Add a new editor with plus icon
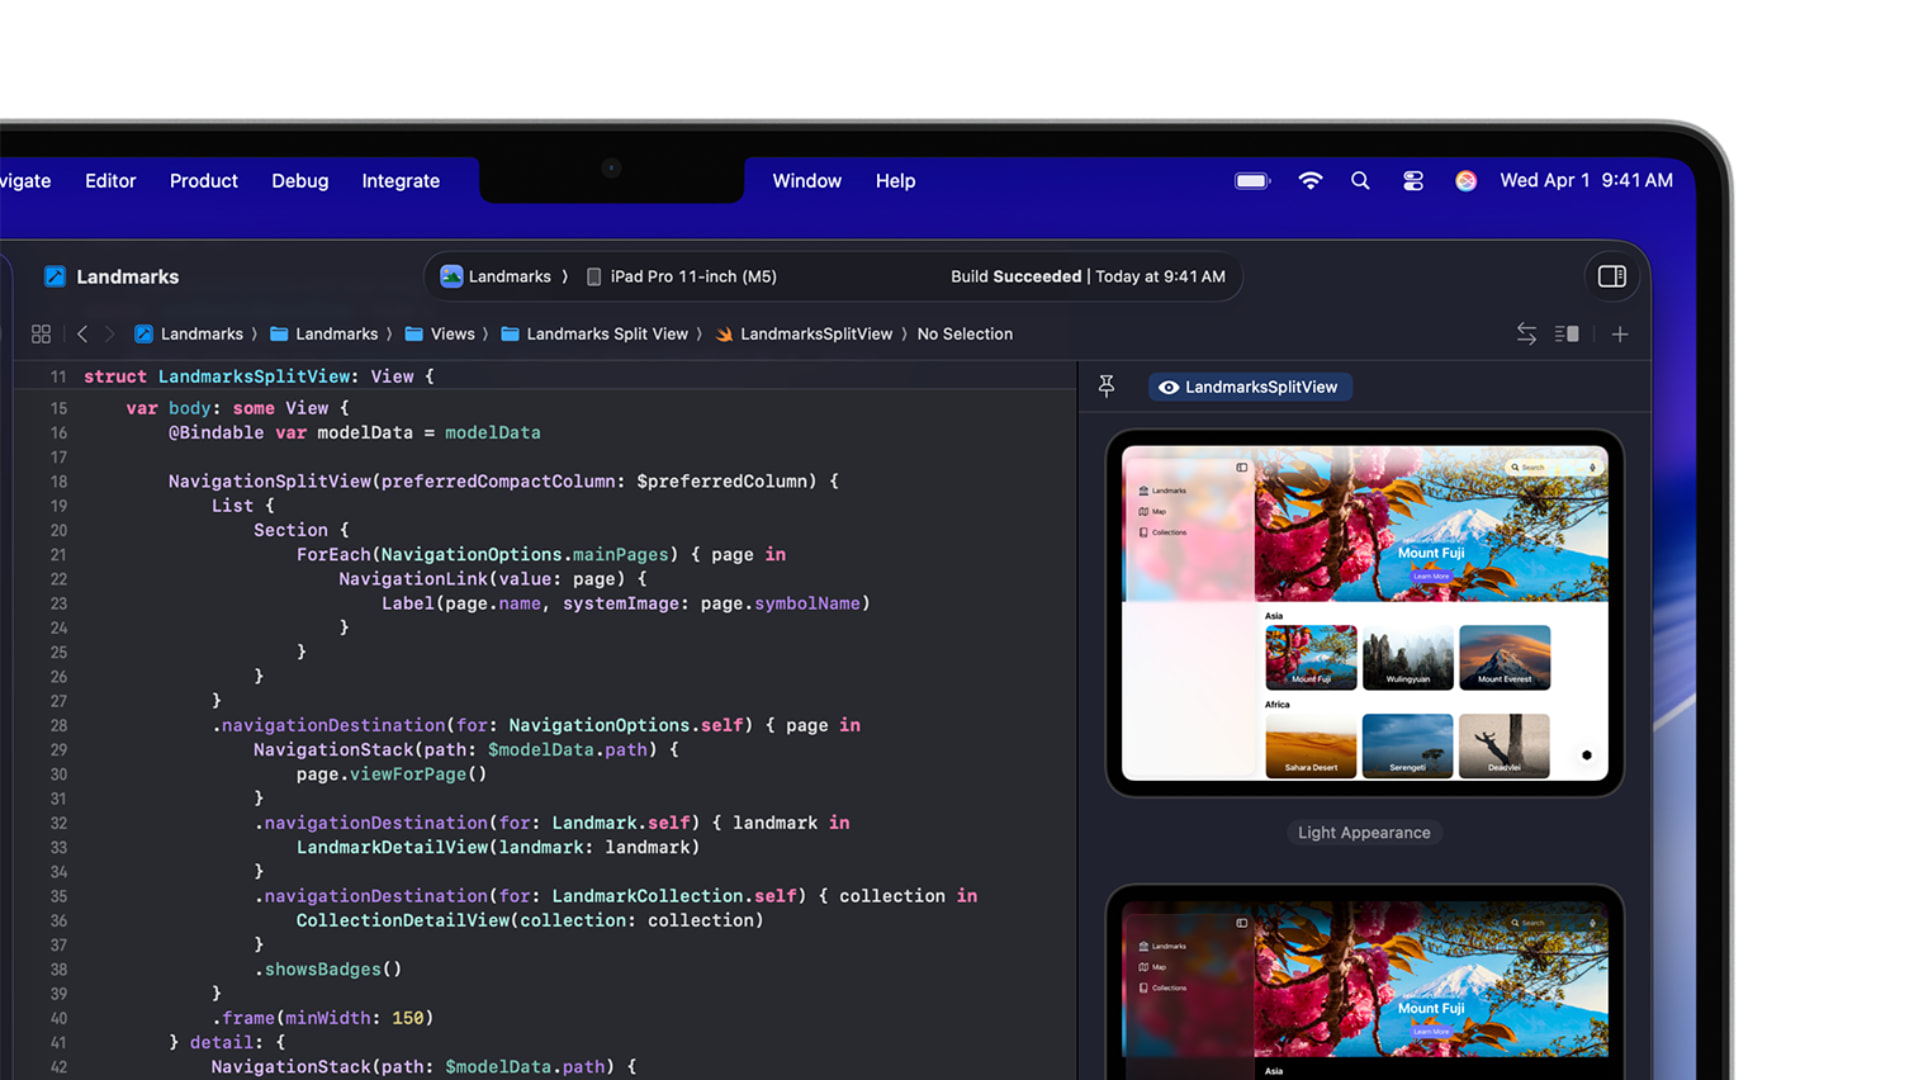 [1620, 334]
